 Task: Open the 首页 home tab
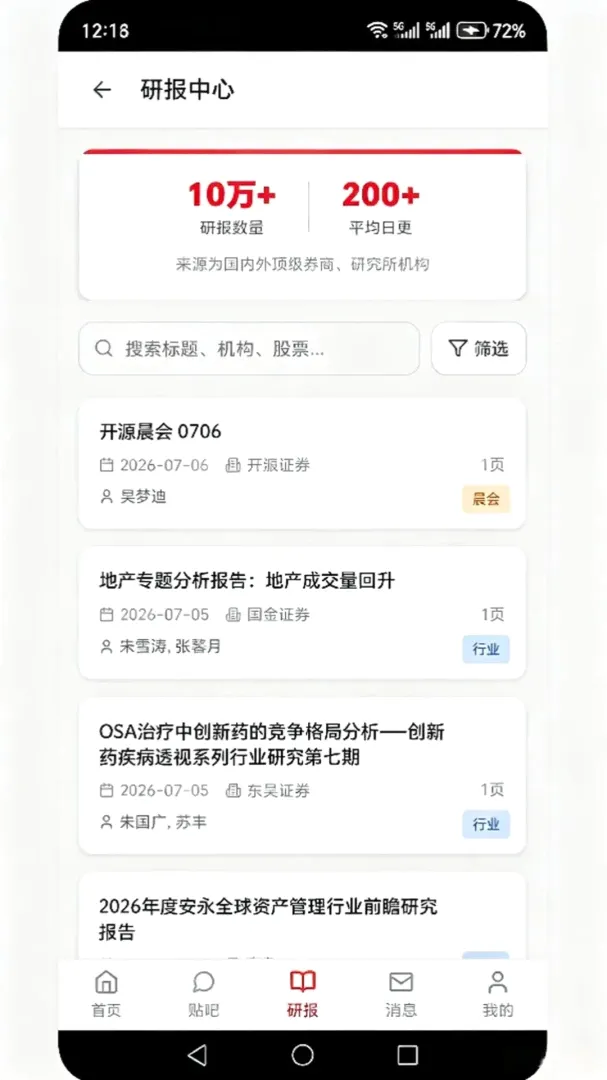tap(106, 994)
